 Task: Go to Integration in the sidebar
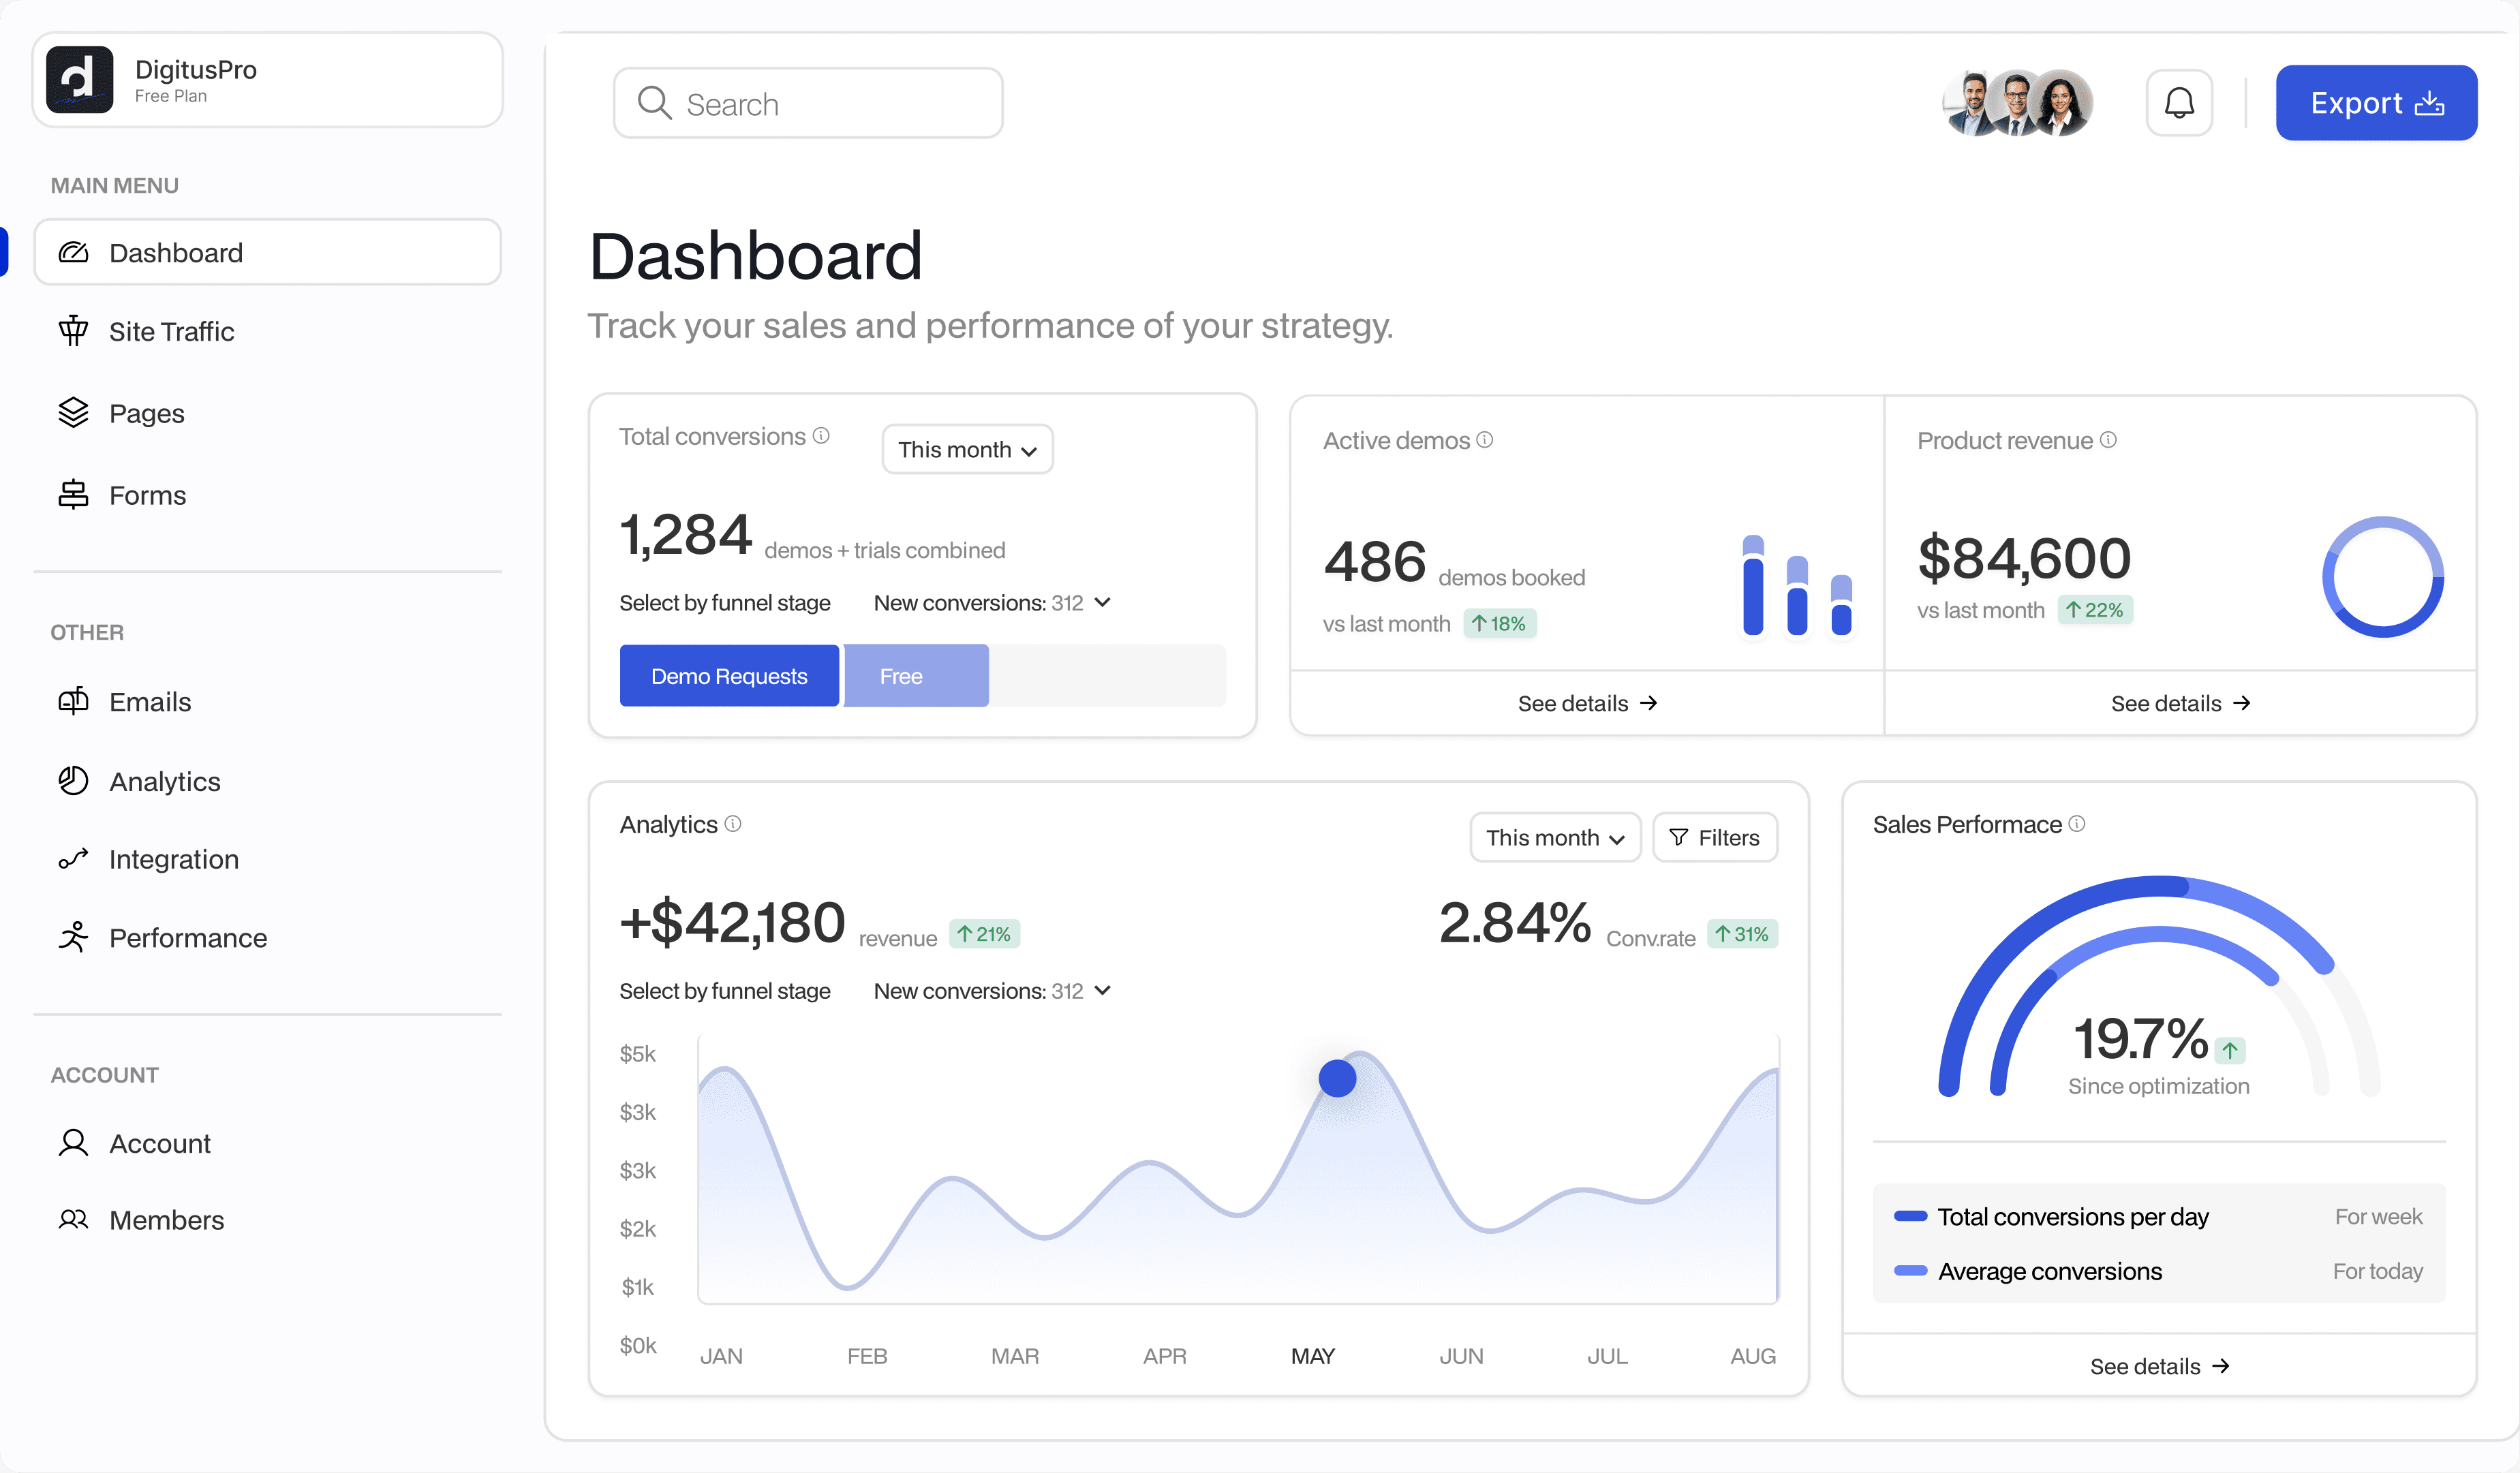pyautogui.click(x=173, y=860)
